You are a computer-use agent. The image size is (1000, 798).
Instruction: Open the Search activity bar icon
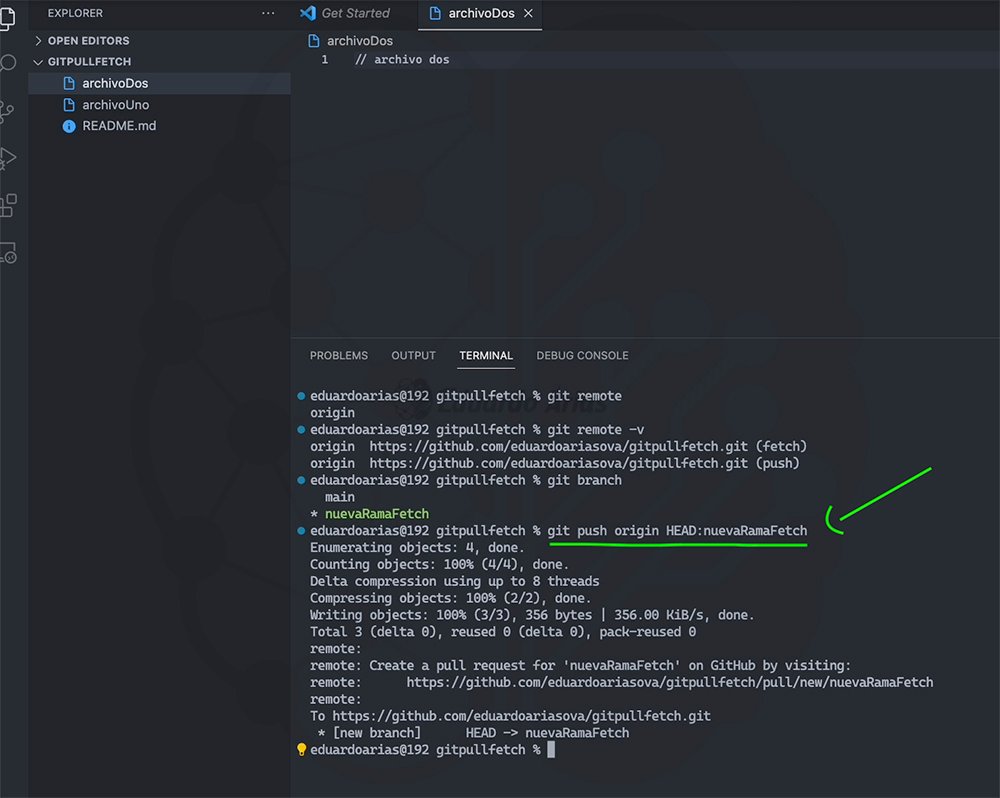(x=7, y=63)
